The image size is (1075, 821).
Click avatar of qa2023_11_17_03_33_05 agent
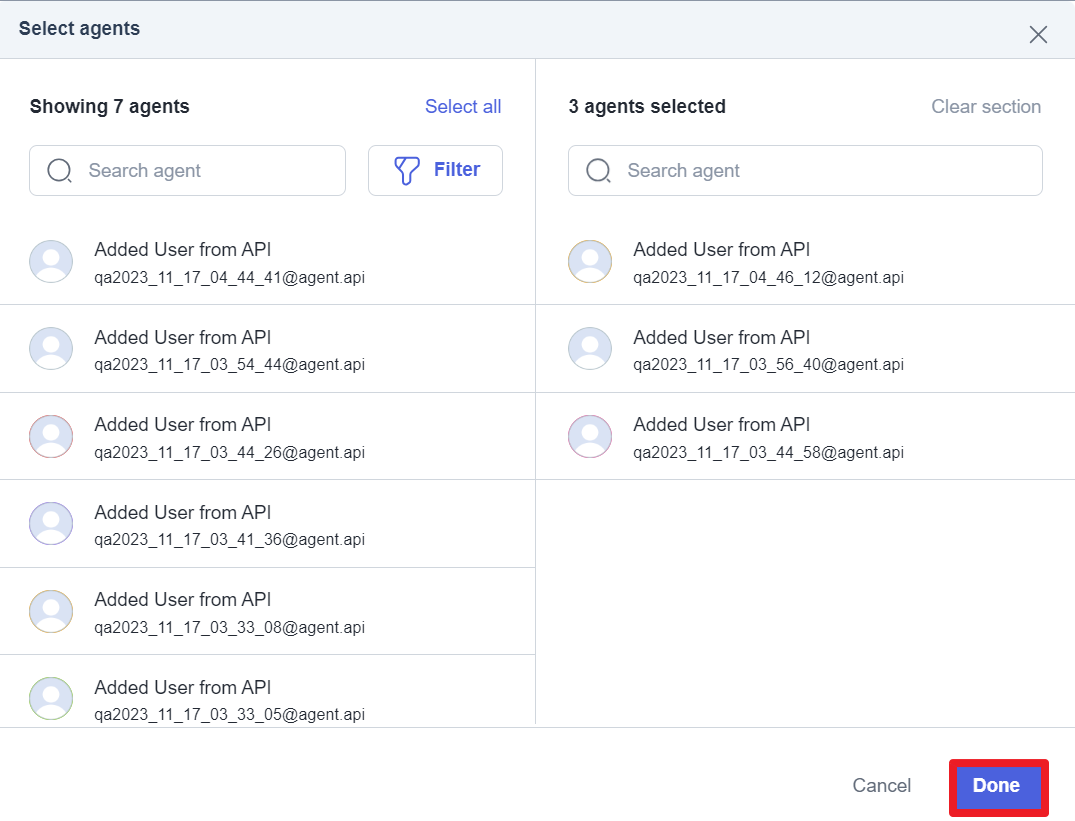click(x=51, y=698)
